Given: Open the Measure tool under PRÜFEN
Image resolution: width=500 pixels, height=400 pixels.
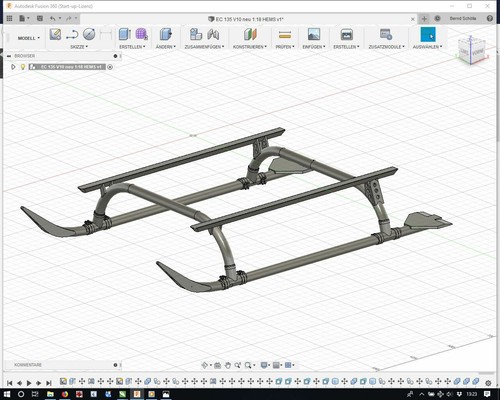Looking at the screenshot, I should (285, 34).
